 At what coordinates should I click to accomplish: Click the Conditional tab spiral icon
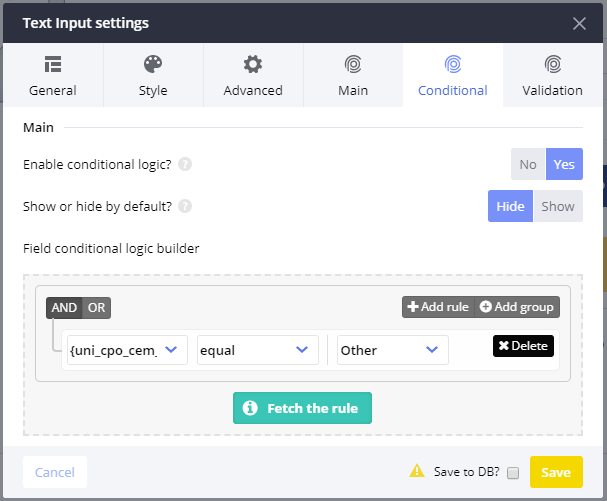(453, 64)
